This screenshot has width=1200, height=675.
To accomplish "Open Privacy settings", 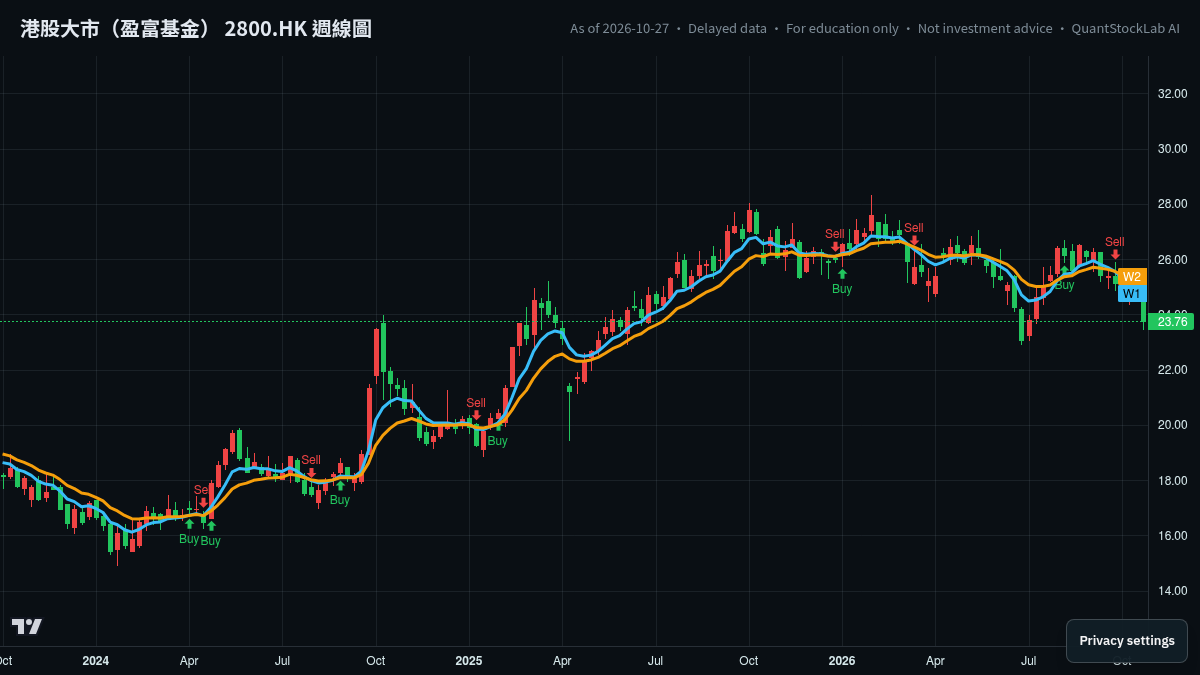I will (x=1127, y=641).
